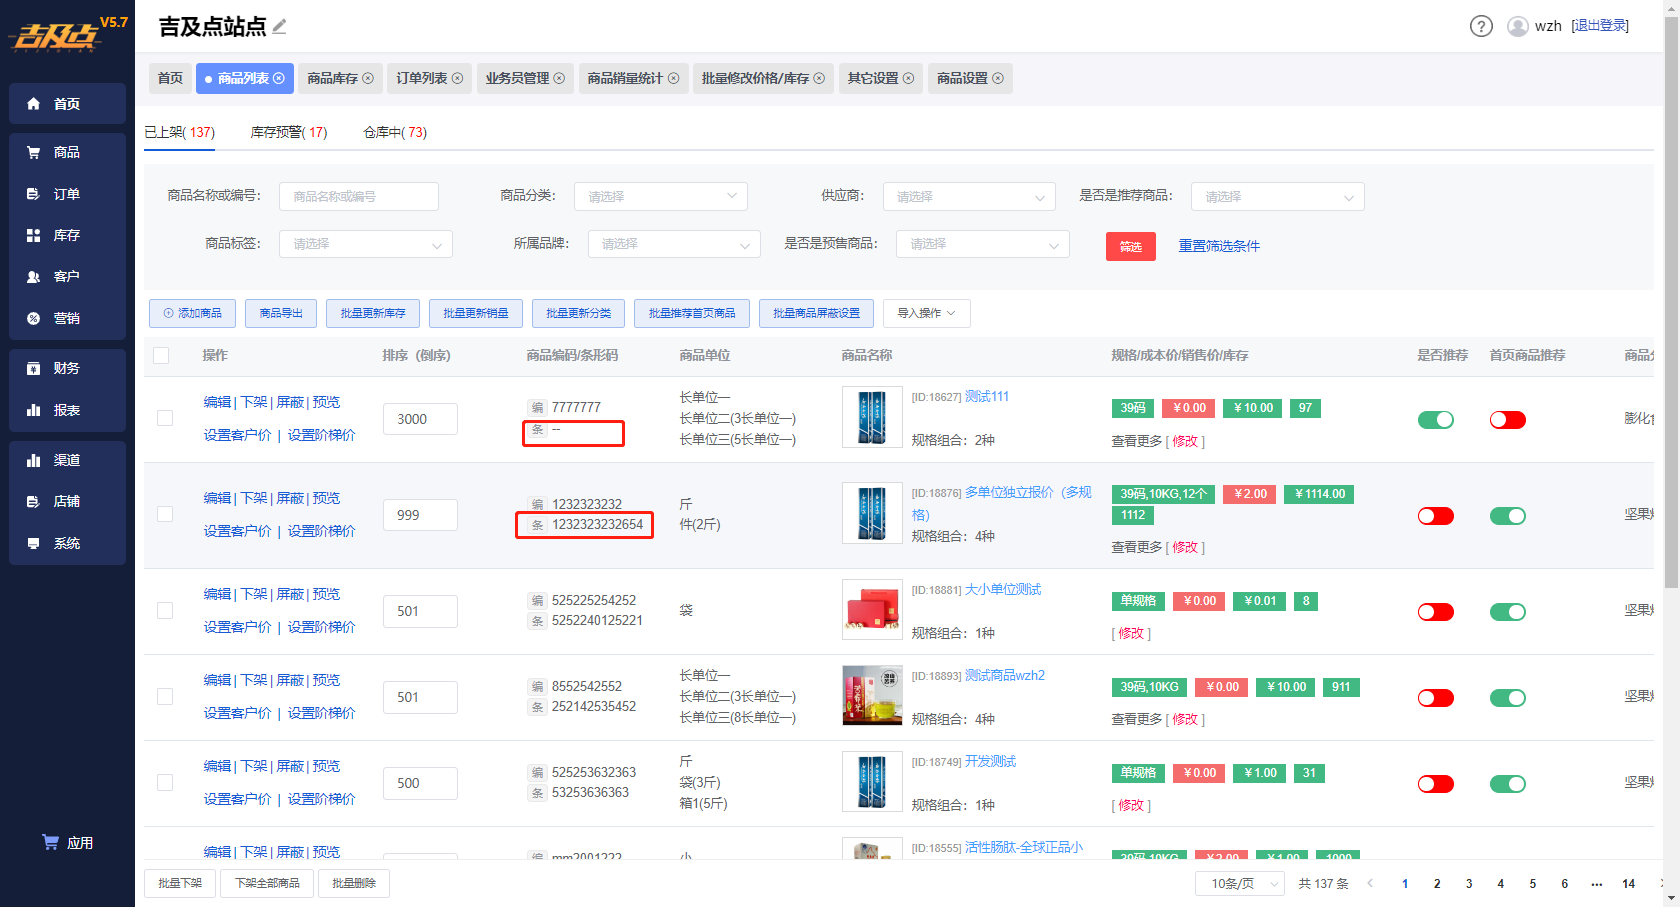Screen dimensions: 1680x907
Task: Click the 商品名称或编号 search input
Action: pos(359,196)
